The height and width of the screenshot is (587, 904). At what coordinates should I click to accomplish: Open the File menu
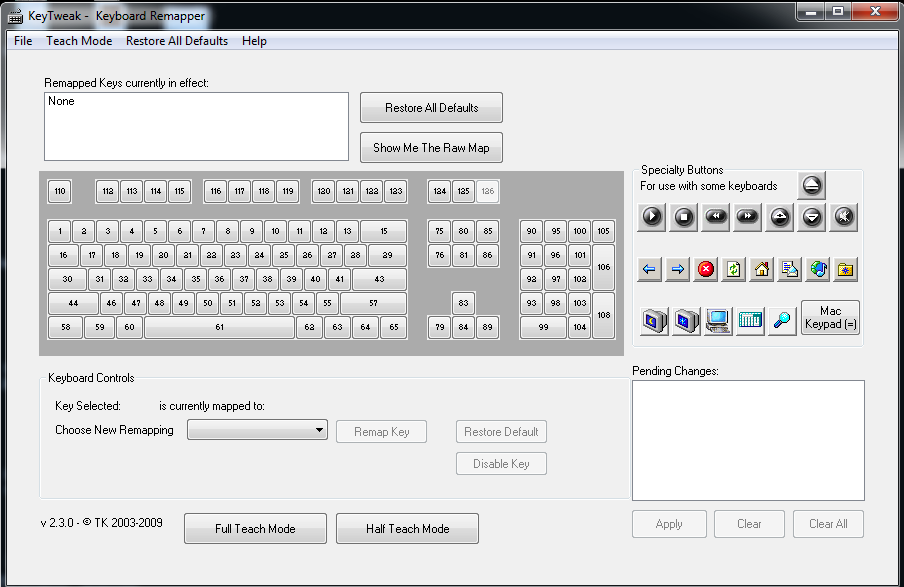(x=23, y=41)
